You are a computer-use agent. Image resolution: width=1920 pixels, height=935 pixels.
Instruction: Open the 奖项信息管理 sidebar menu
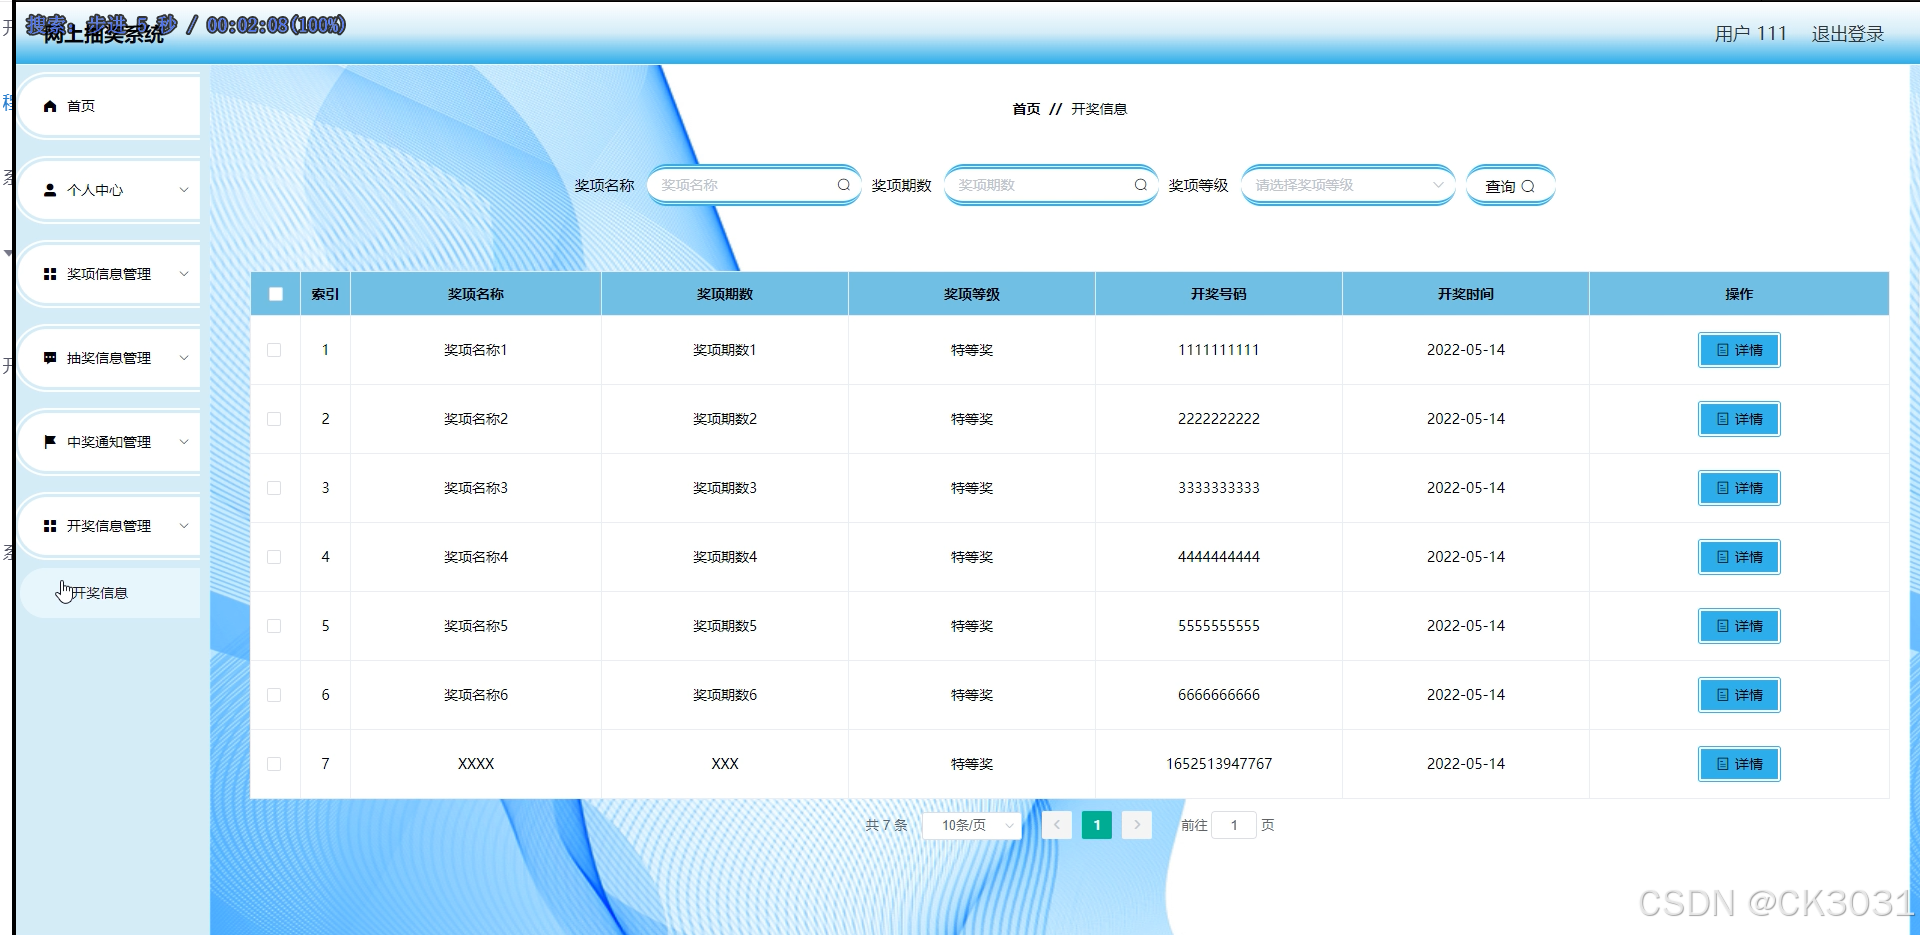point(110,274)
